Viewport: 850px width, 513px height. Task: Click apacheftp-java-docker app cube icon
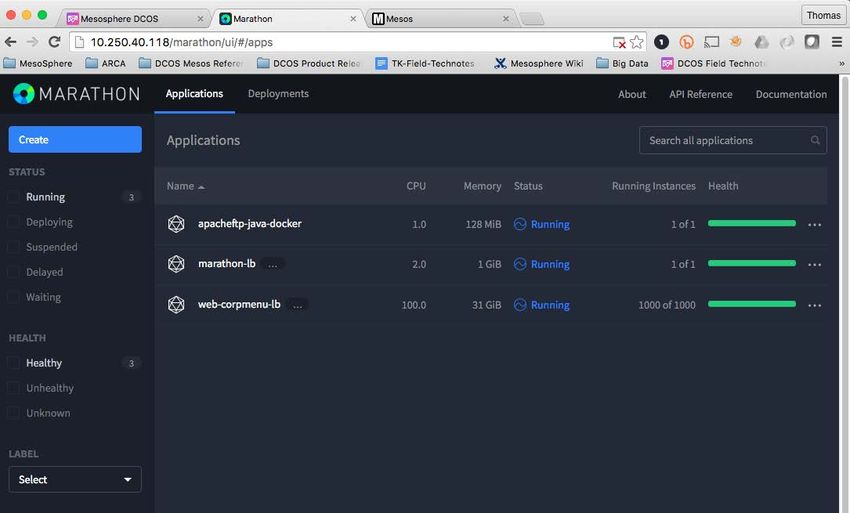coord(176,223)
